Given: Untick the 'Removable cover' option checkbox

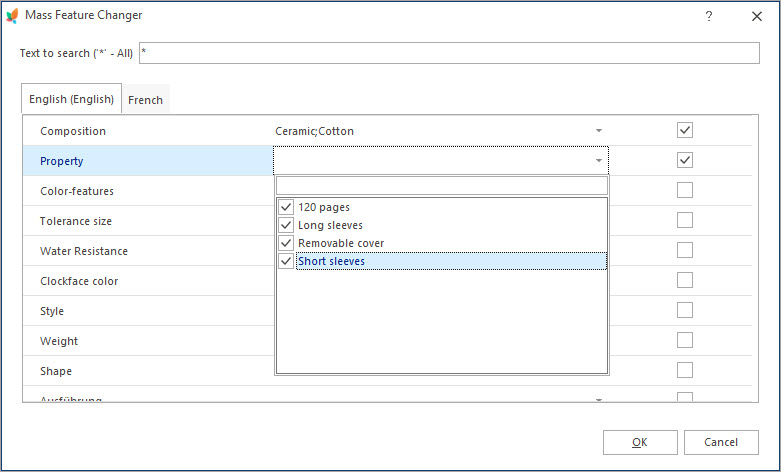Looking at the screenshot, I should click(x=286, y=243).
